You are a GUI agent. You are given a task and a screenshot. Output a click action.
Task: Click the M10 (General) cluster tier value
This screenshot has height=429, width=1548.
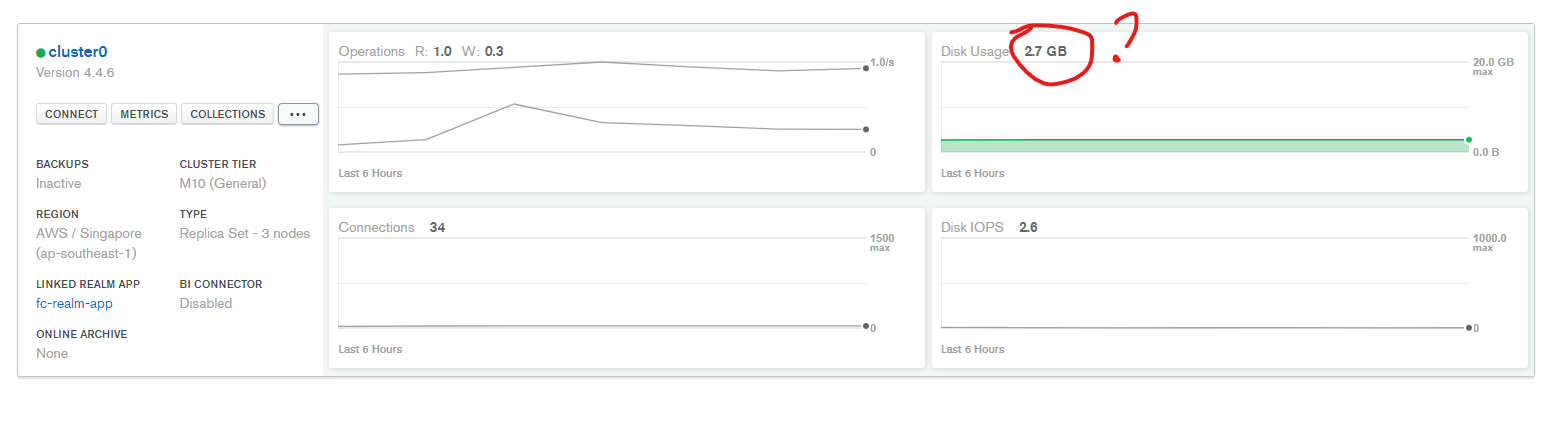222,183
